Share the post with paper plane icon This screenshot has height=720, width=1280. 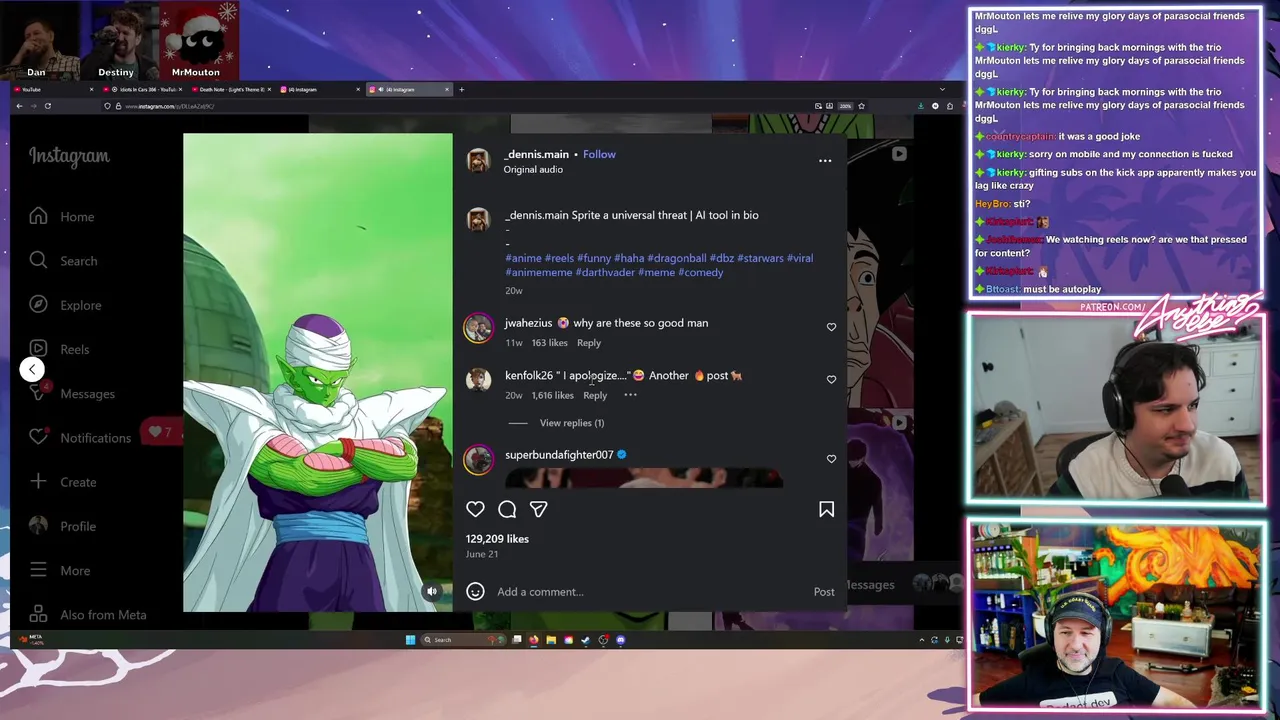tap(538, 510)
